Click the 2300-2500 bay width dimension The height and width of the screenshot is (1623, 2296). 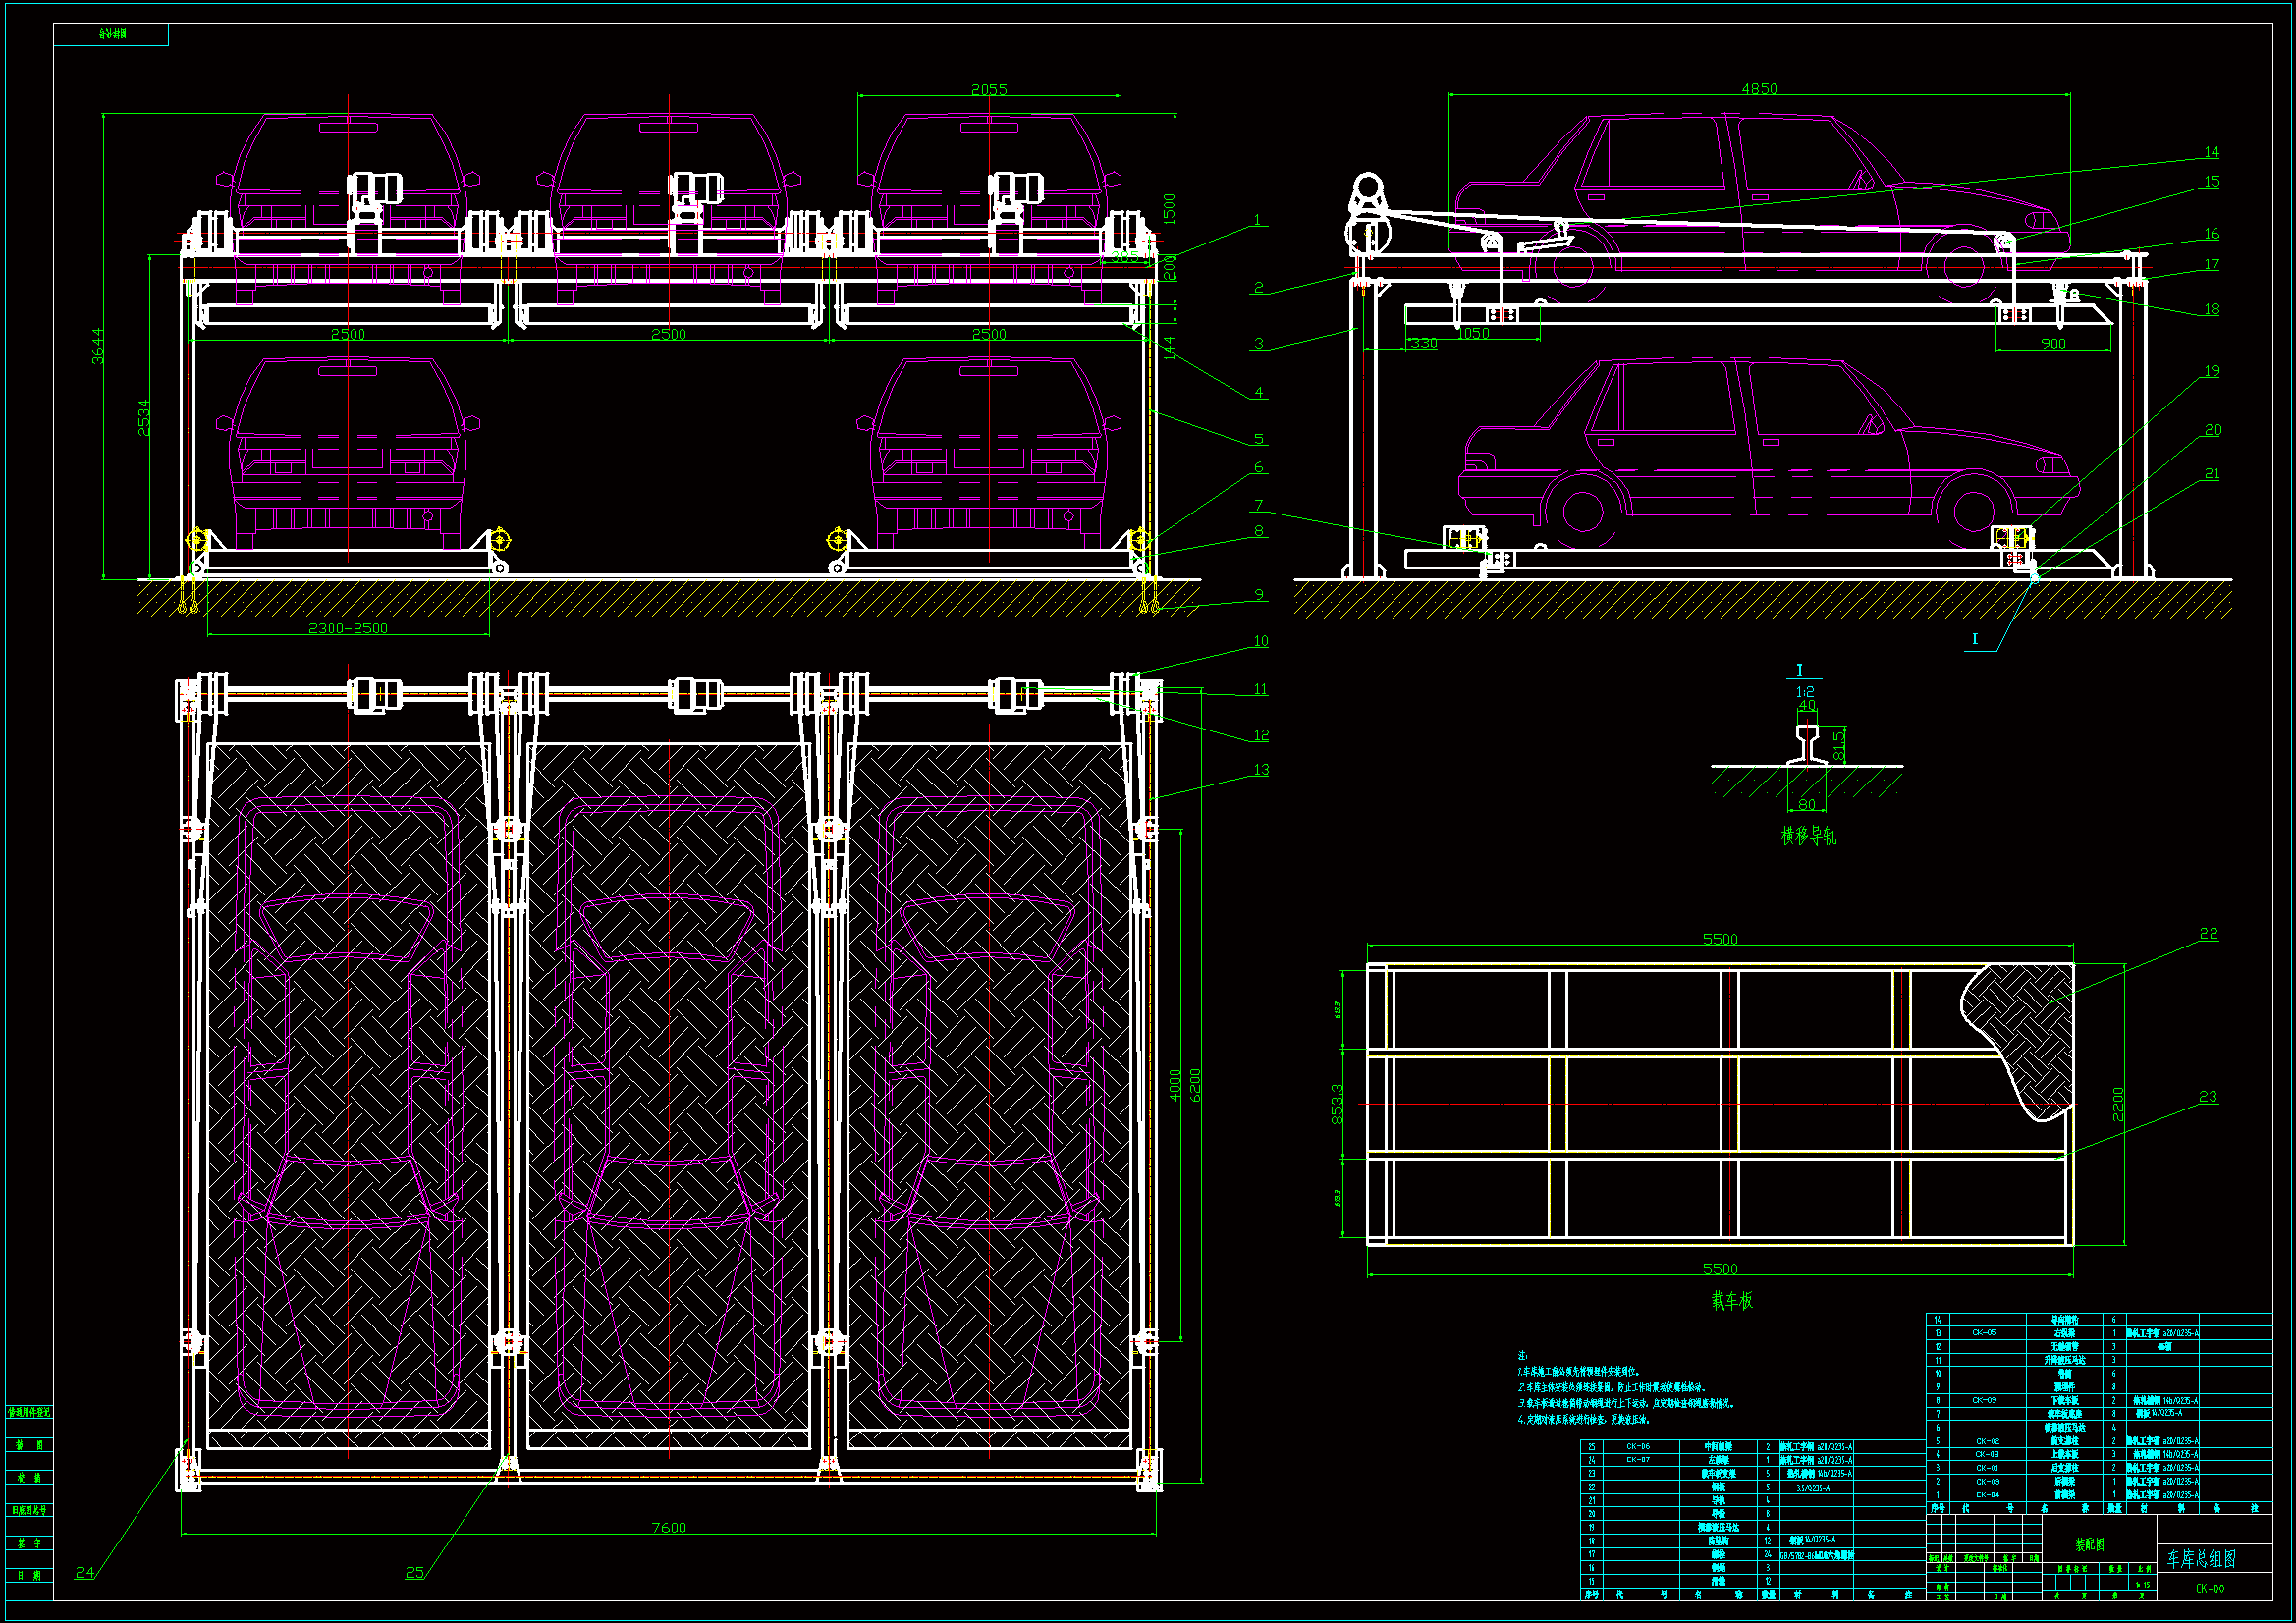(347, 628)
